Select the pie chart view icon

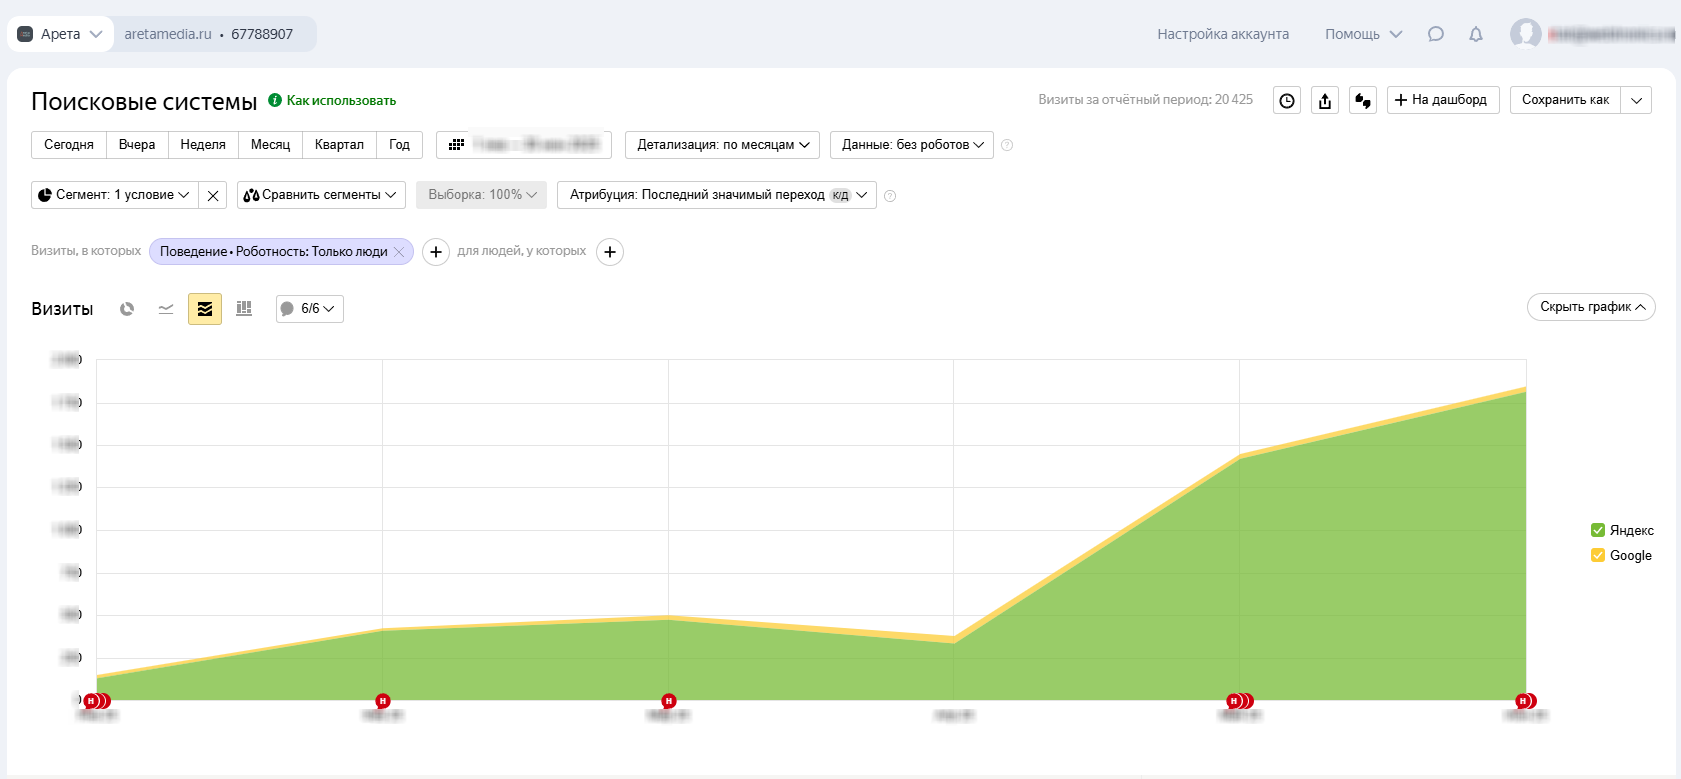coord(127,309)
